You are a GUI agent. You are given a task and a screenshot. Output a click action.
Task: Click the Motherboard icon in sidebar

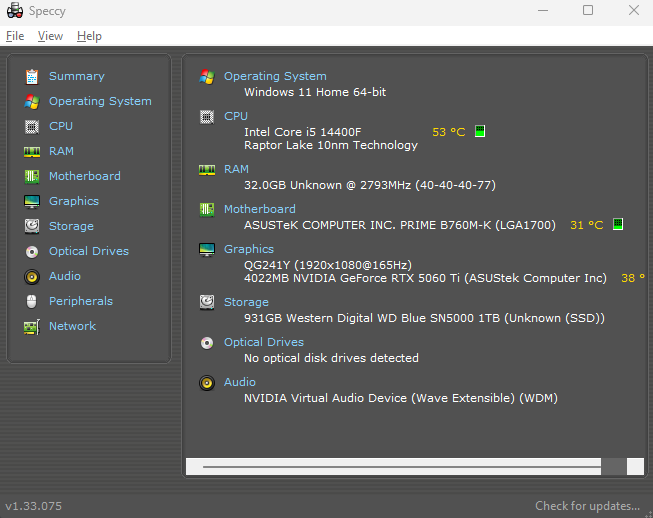(x=32, y=177)
